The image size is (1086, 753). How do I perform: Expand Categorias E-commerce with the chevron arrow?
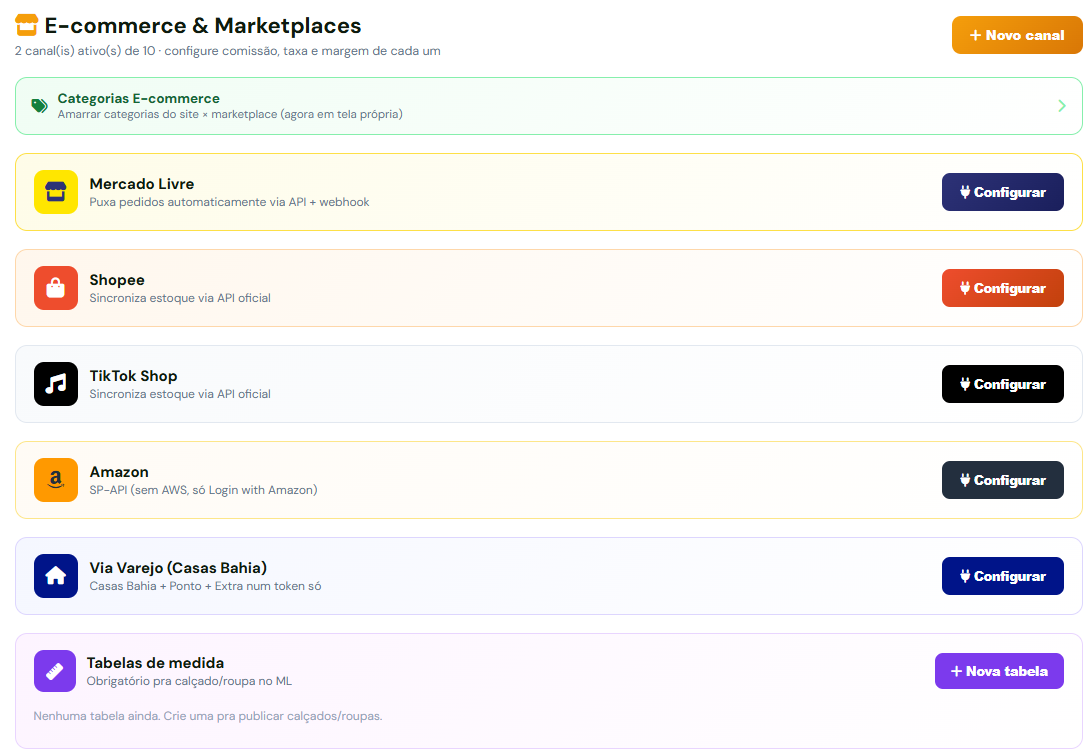tap(1062, 105)
